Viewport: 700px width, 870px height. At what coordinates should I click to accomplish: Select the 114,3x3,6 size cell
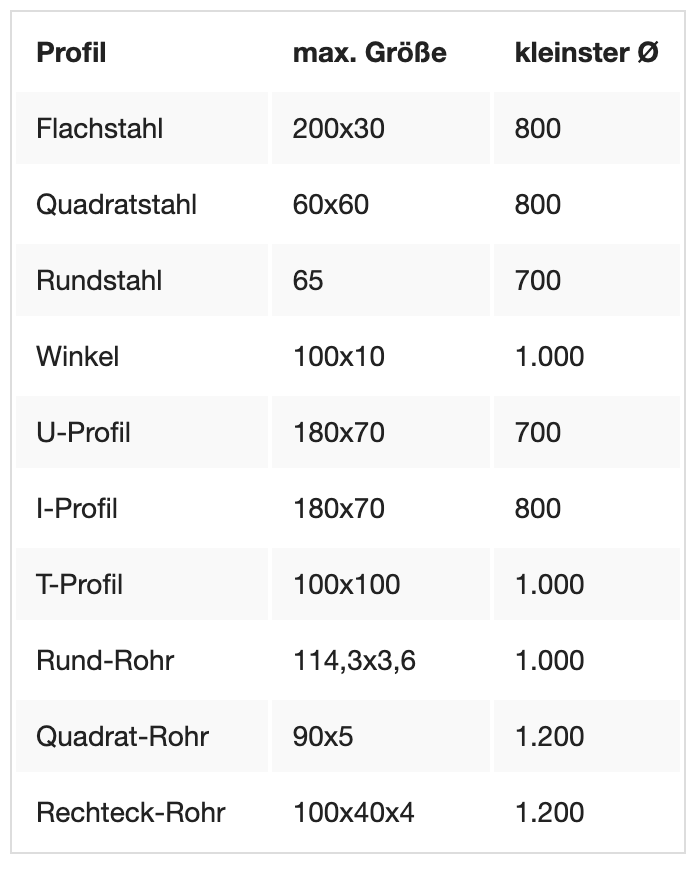pos(354,661)
